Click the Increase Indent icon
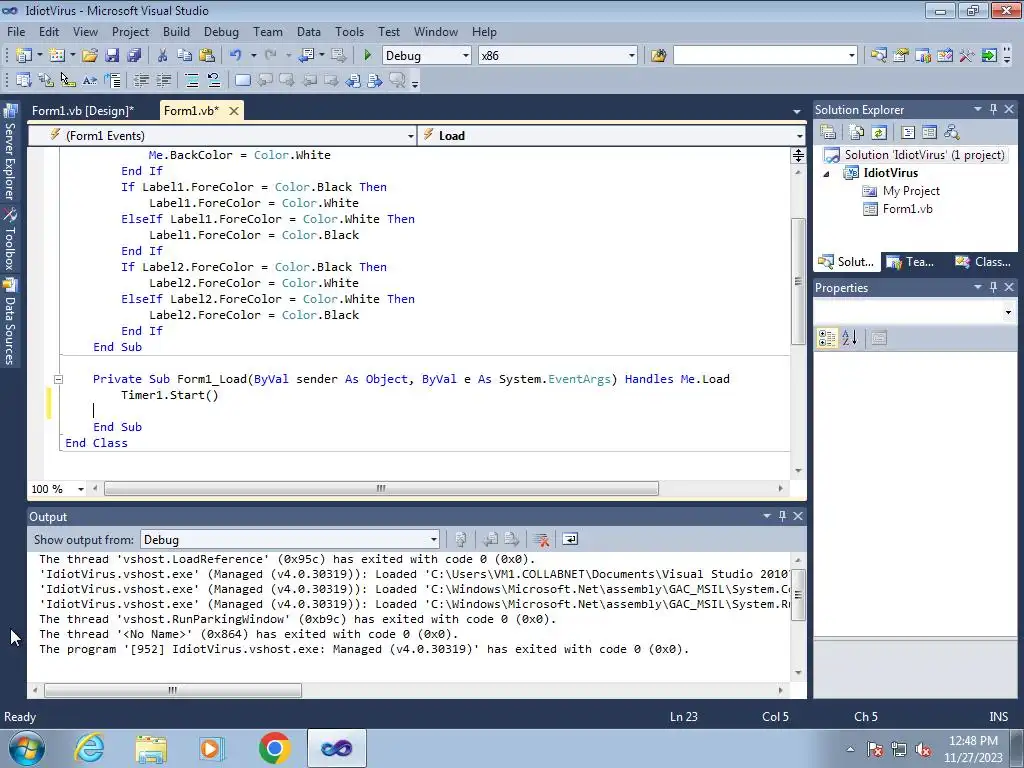 pyautogui.click(x=163, y=80)
